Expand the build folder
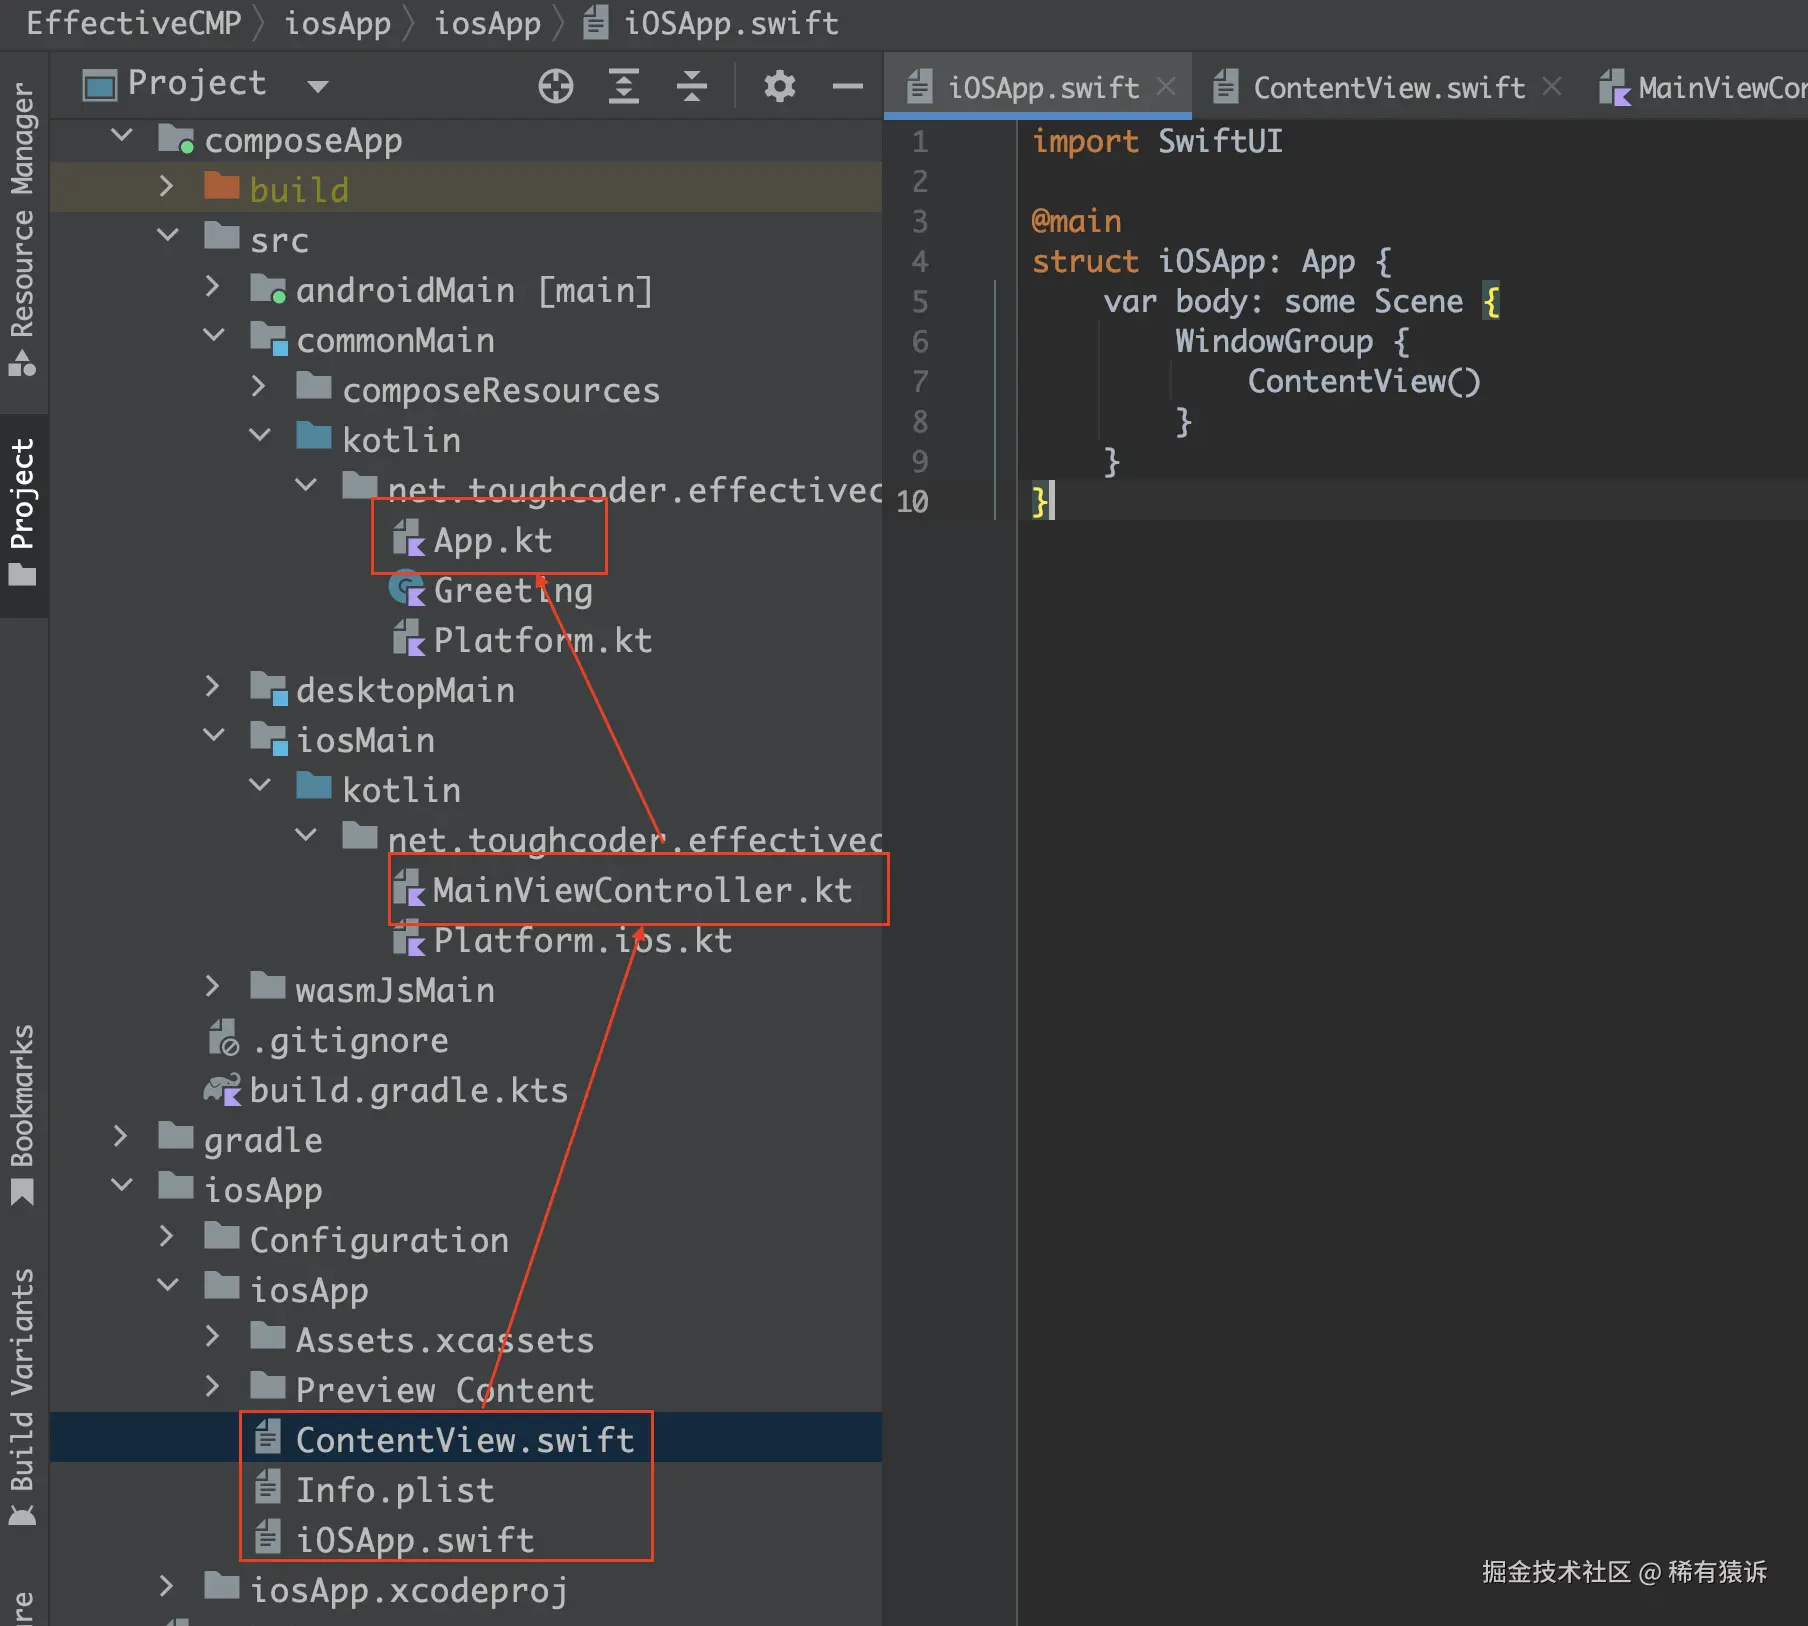The height and width of the screenshot is (1626, 1808). tap(167, 188)
